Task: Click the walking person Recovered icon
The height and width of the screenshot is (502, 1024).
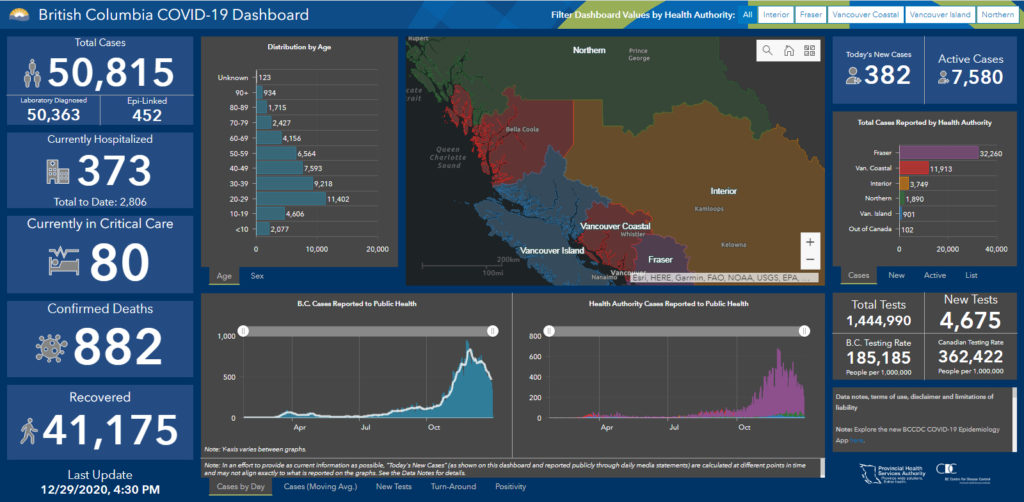Action: tap(29, 430)
